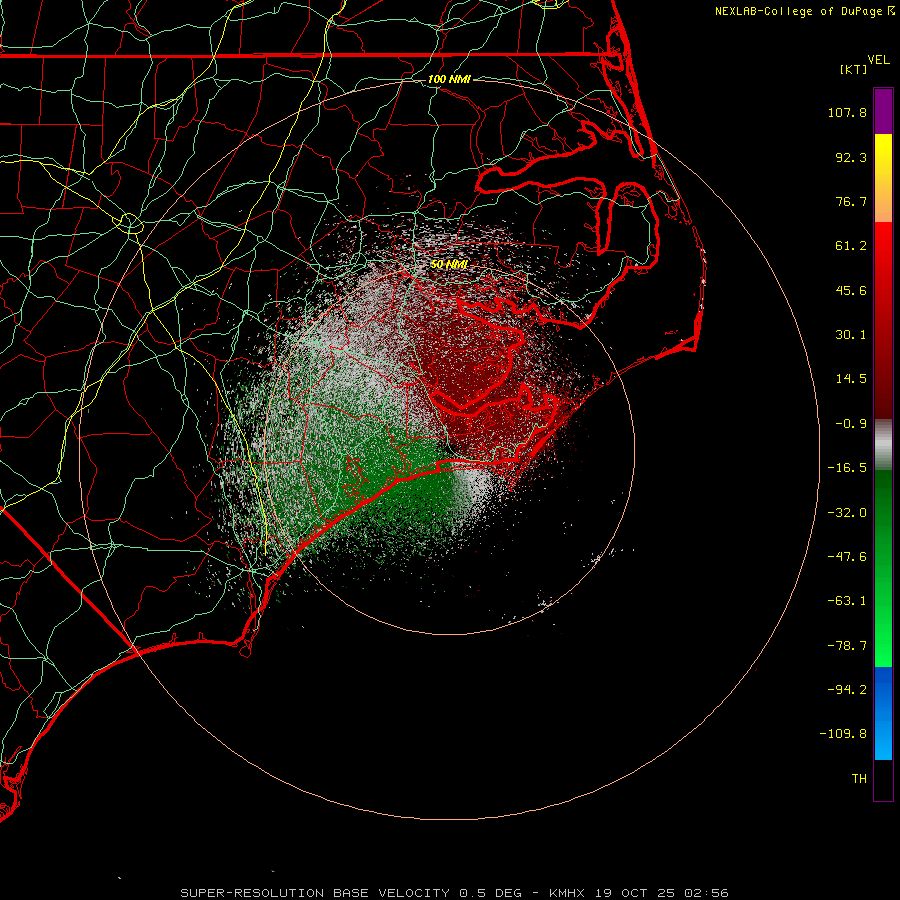This screenshot has width=900, height=900.
Task: Click the 100 NMI range ring label
Action: tap(449, 79)
